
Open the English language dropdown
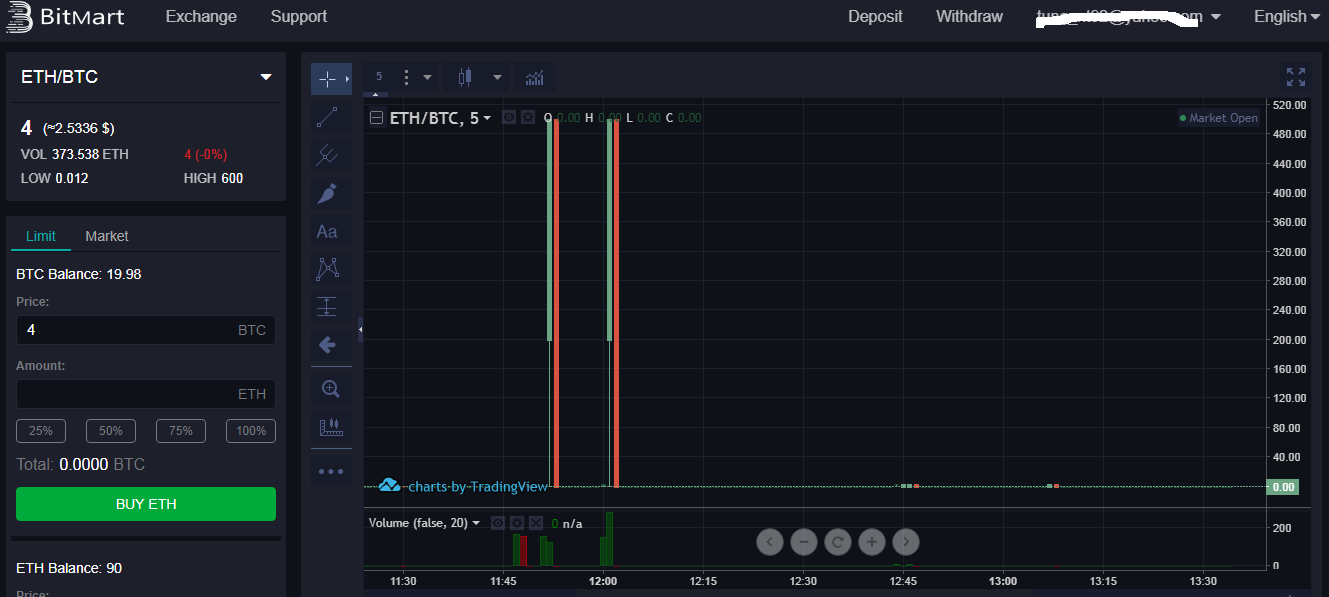pos(1286,16)
